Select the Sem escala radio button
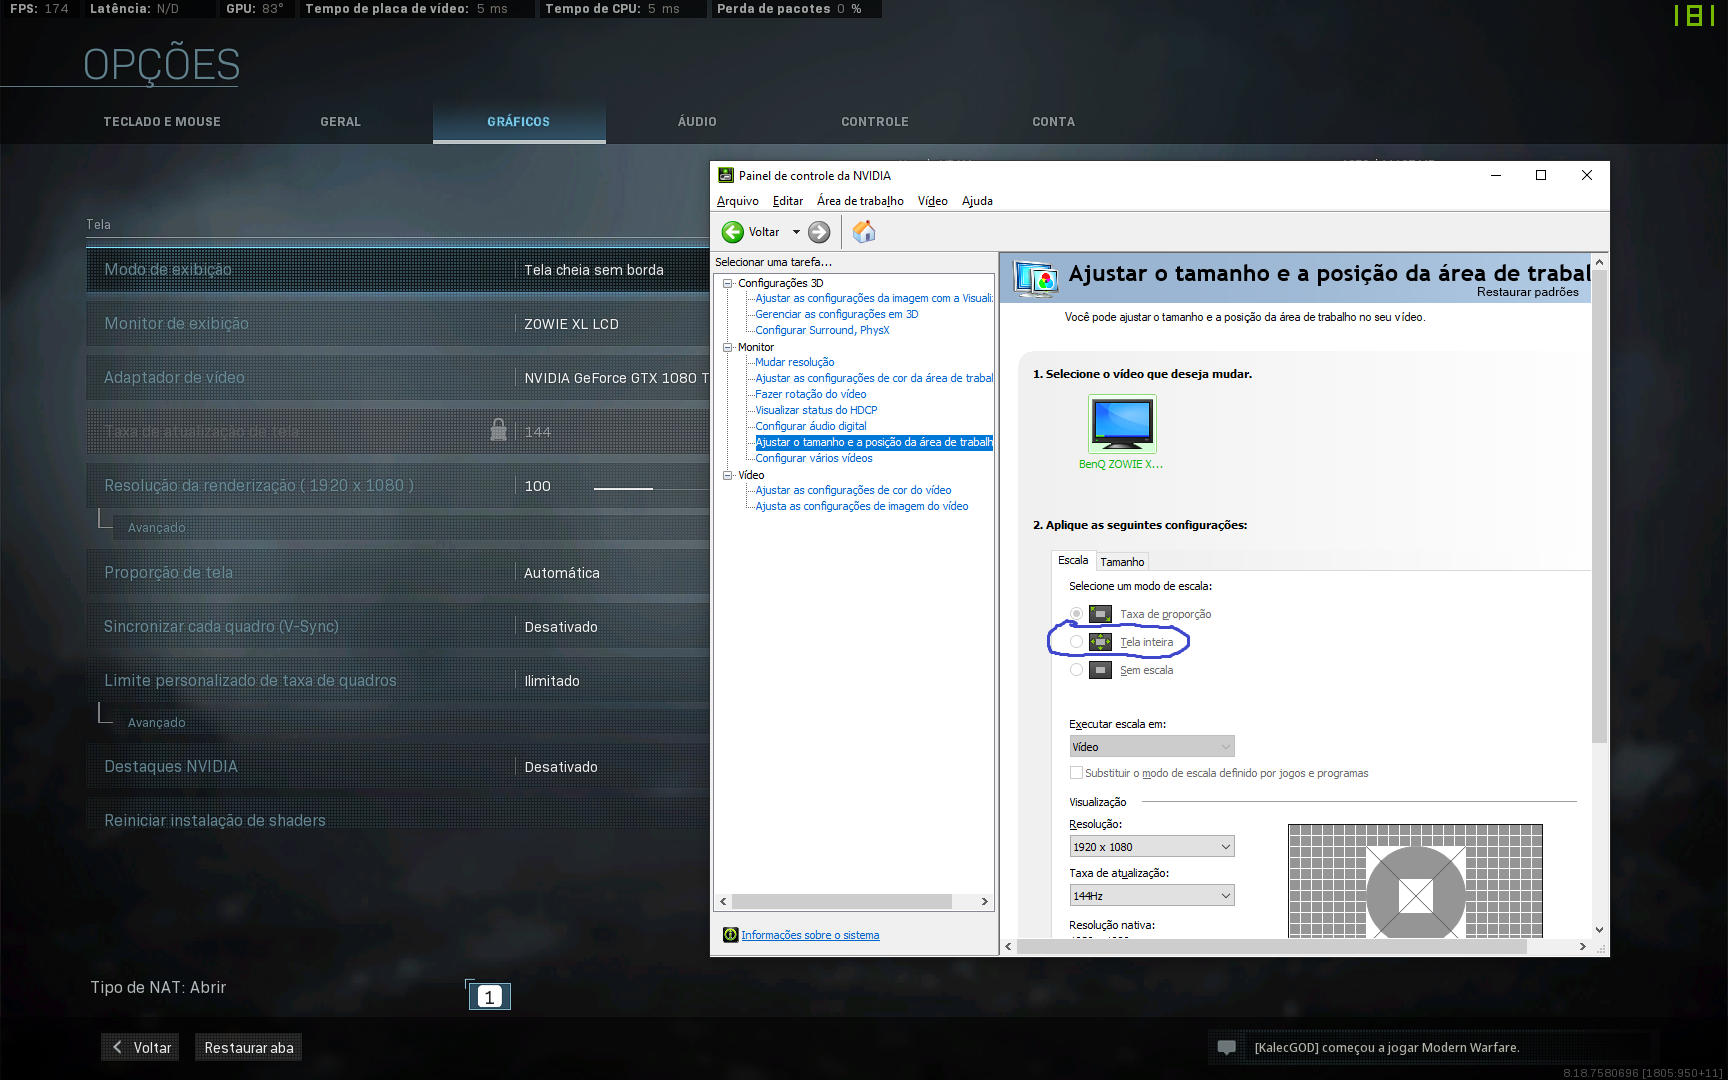1728x1080 pixels. tap(1076, 670)
